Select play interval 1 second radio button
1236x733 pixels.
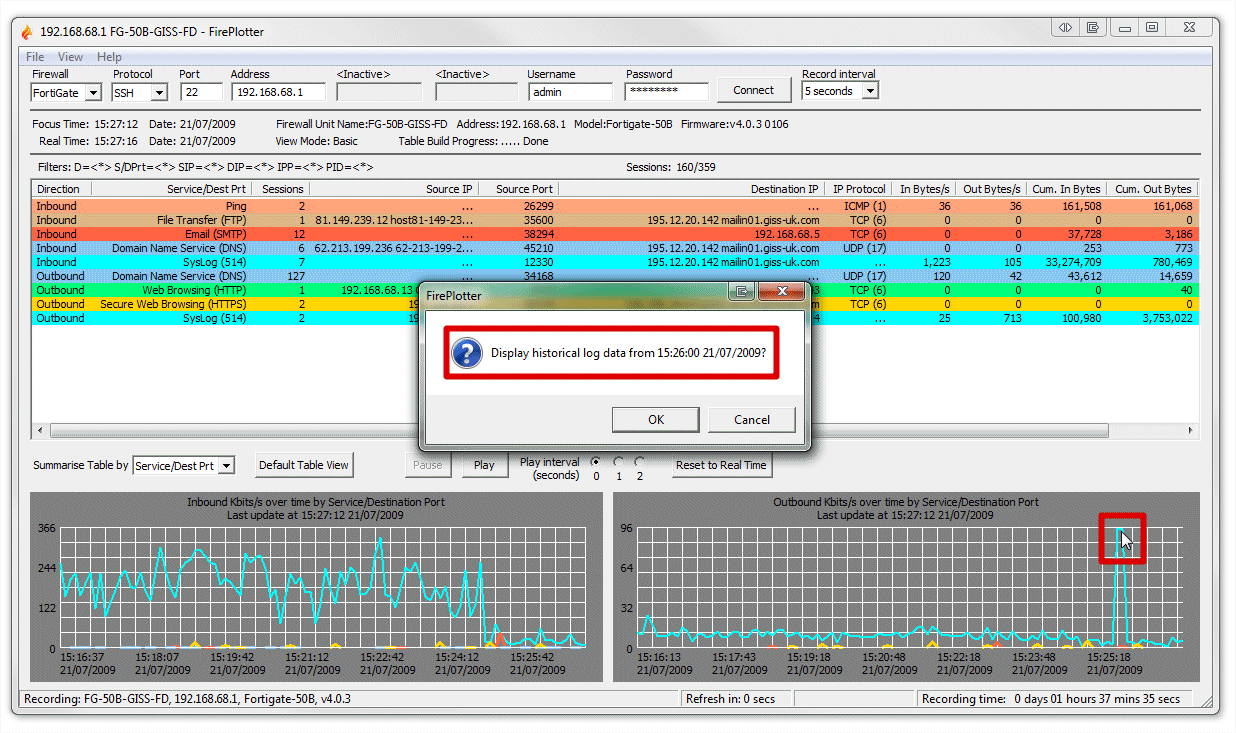(x=618, y=462)
